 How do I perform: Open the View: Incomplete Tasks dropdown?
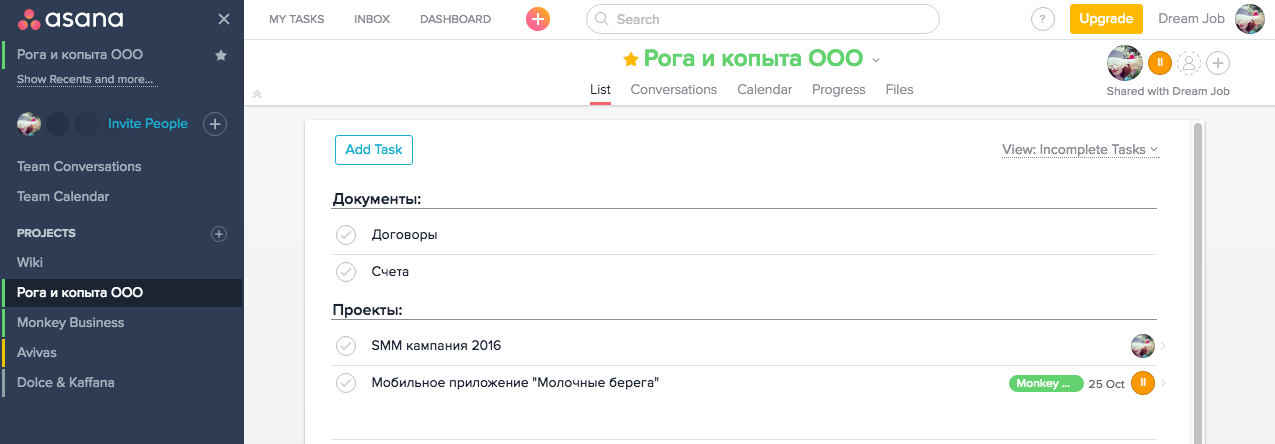coord(1081,150)
